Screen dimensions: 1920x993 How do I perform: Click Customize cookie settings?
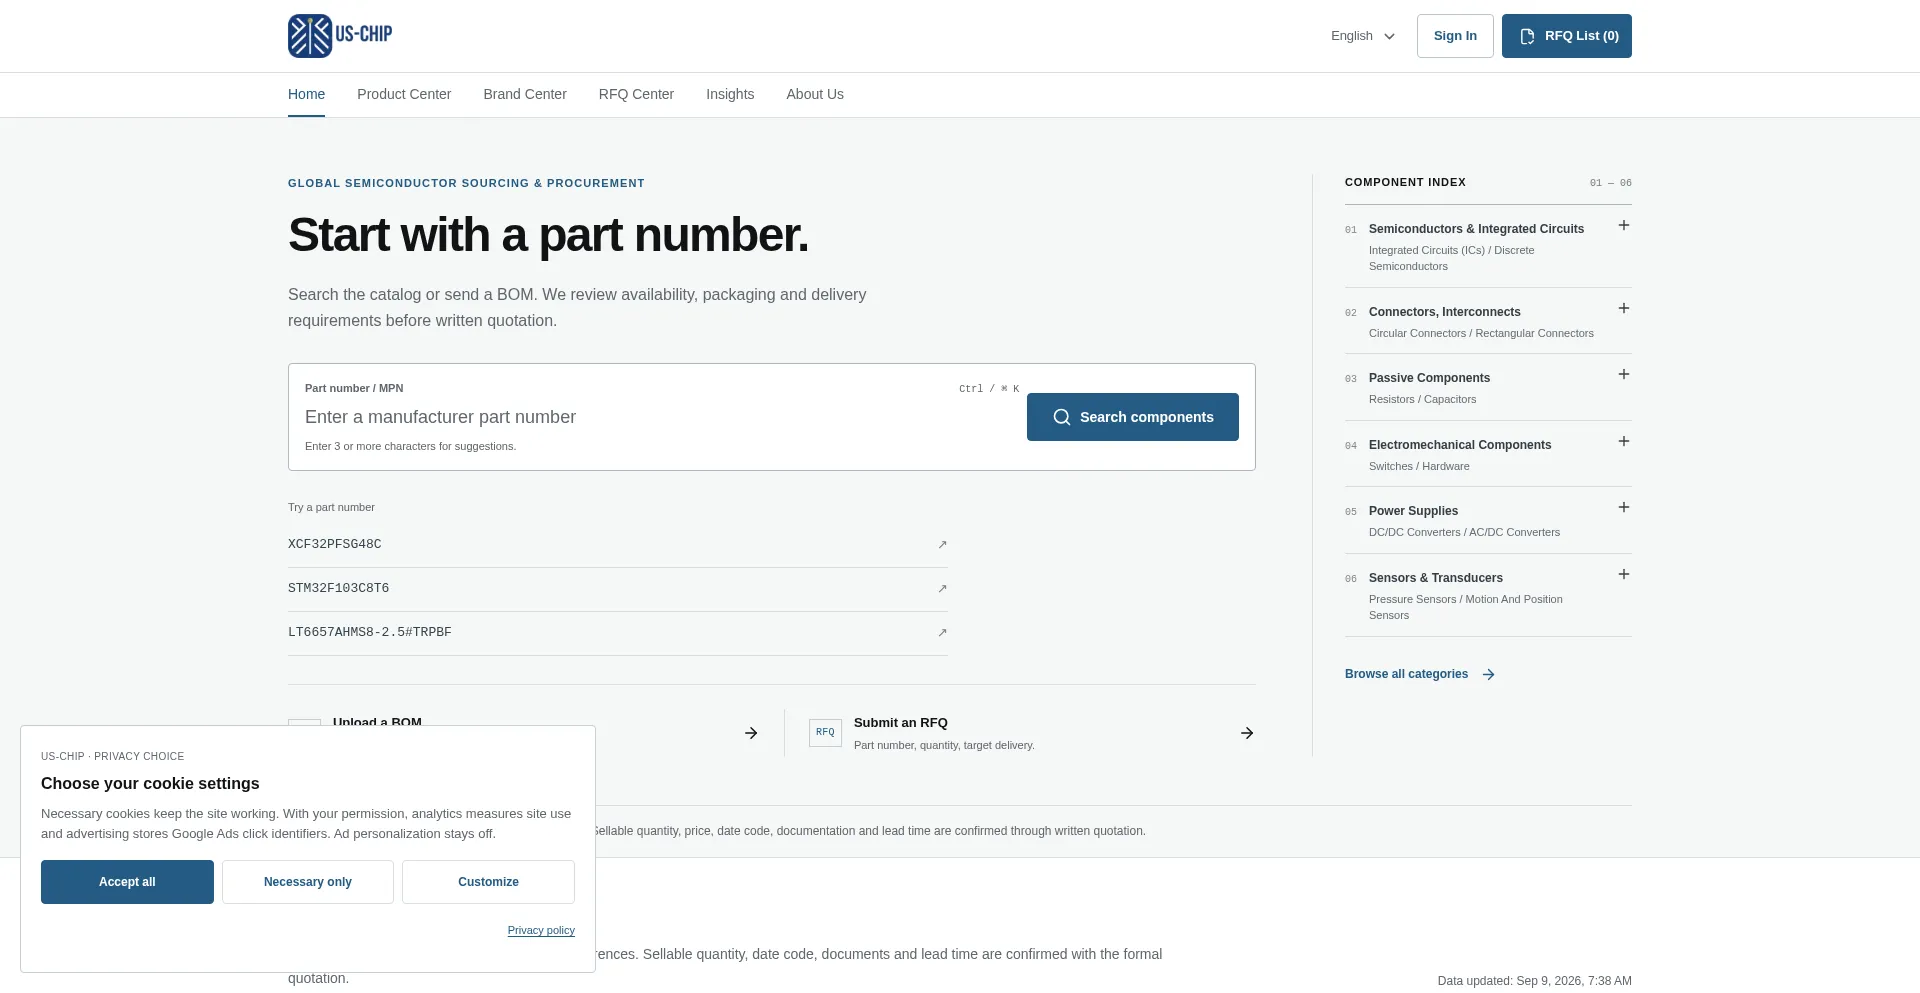[488, 882]
